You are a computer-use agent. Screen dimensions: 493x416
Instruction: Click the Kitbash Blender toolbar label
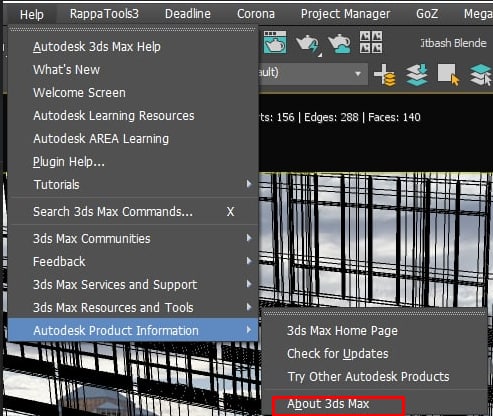[x=453, y=43]
